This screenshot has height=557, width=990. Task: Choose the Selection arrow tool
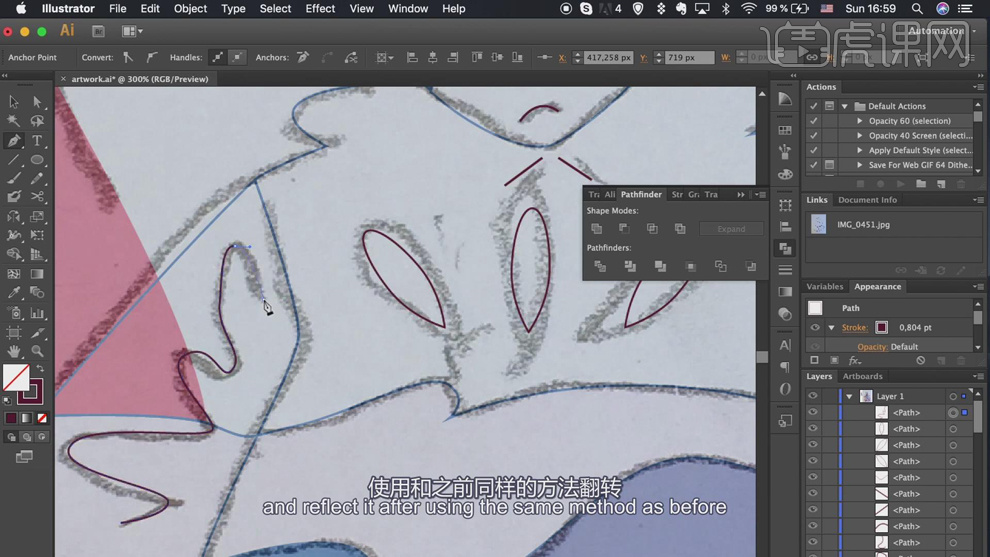pyautogui.click(x=14, y=102)
